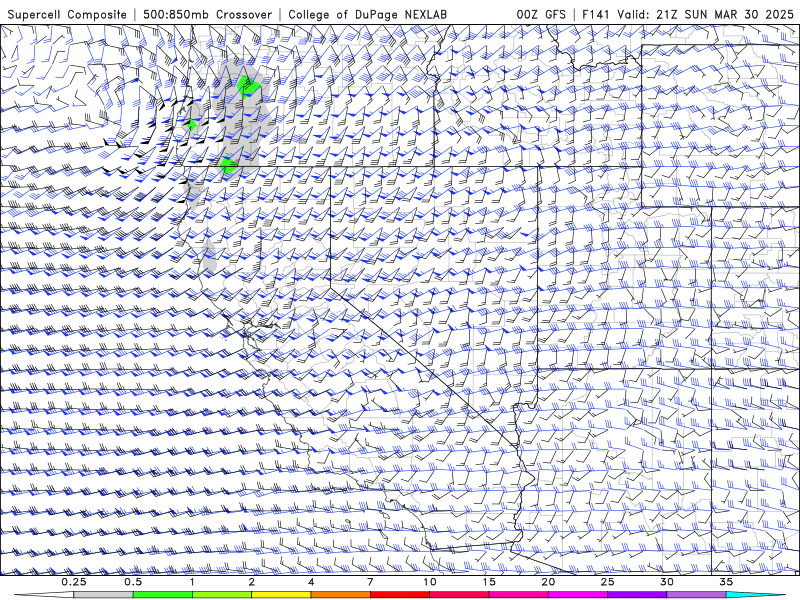Click the colorbar value label 4
Screen dimensions: 800x600
[311, 582]
